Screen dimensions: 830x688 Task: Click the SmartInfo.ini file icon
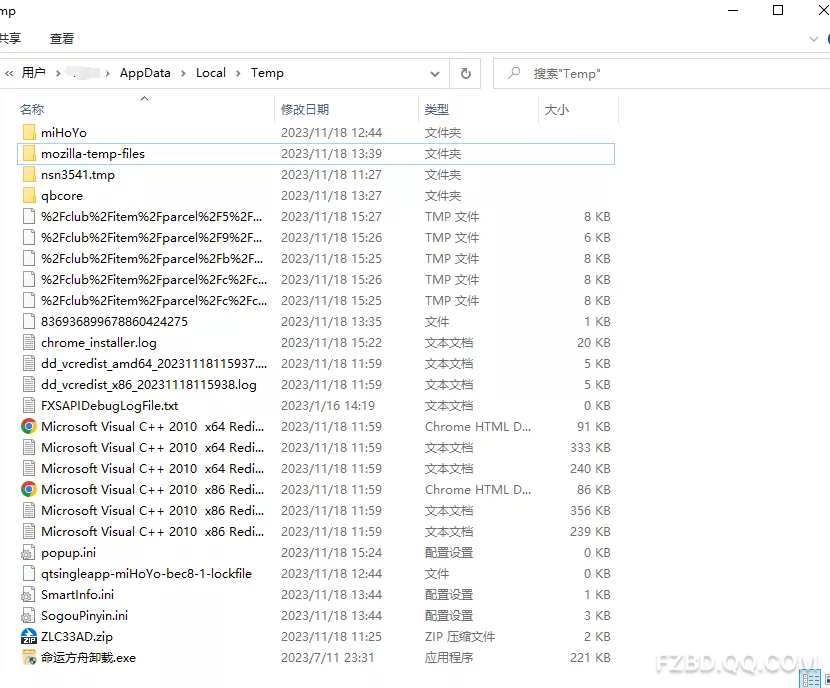coord(28,594)
